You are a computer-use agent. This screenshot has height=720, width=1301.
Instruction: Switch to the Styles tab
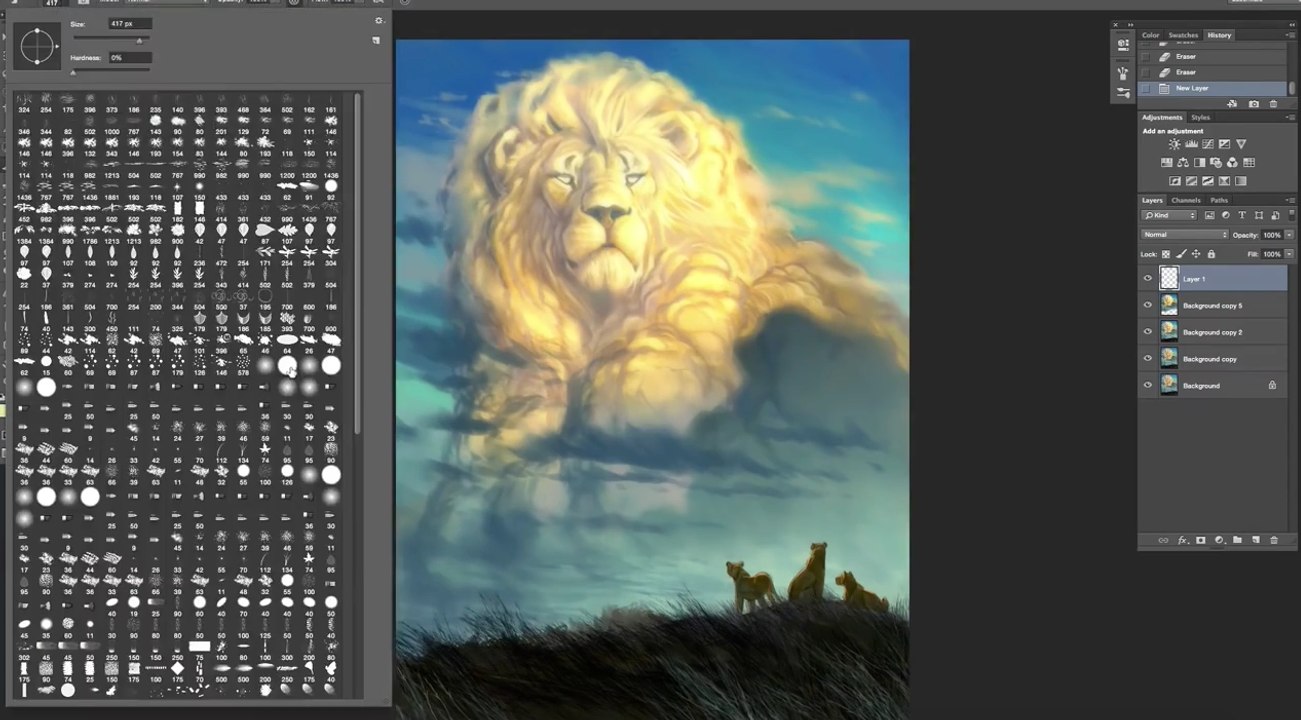click(1200, 117)
